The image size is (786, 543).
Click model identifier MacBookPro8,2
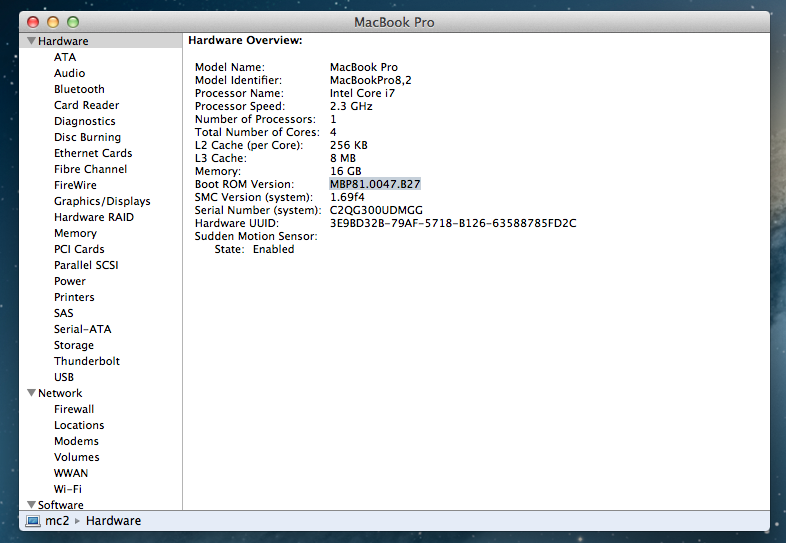[370, 80]
